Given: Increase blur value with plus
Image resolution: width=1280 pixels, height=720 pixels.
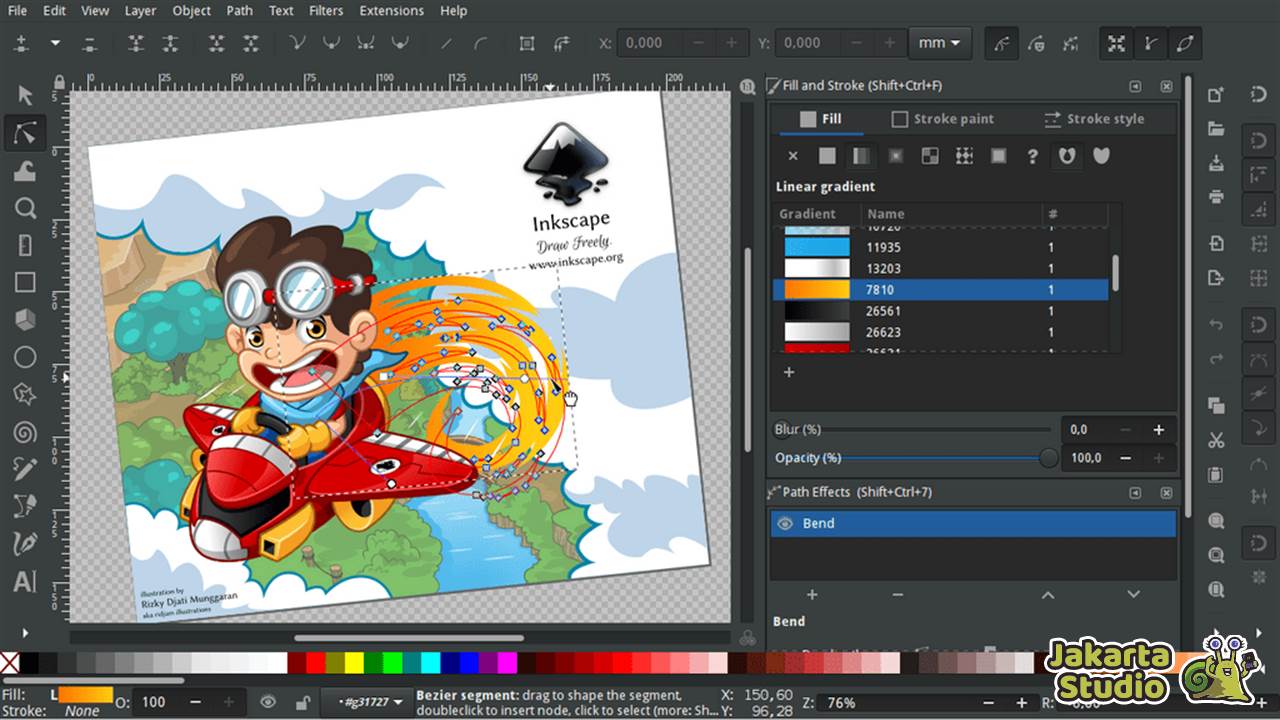Looking at the screenshot, I should pyautogui.click(x=1158, y=429).
